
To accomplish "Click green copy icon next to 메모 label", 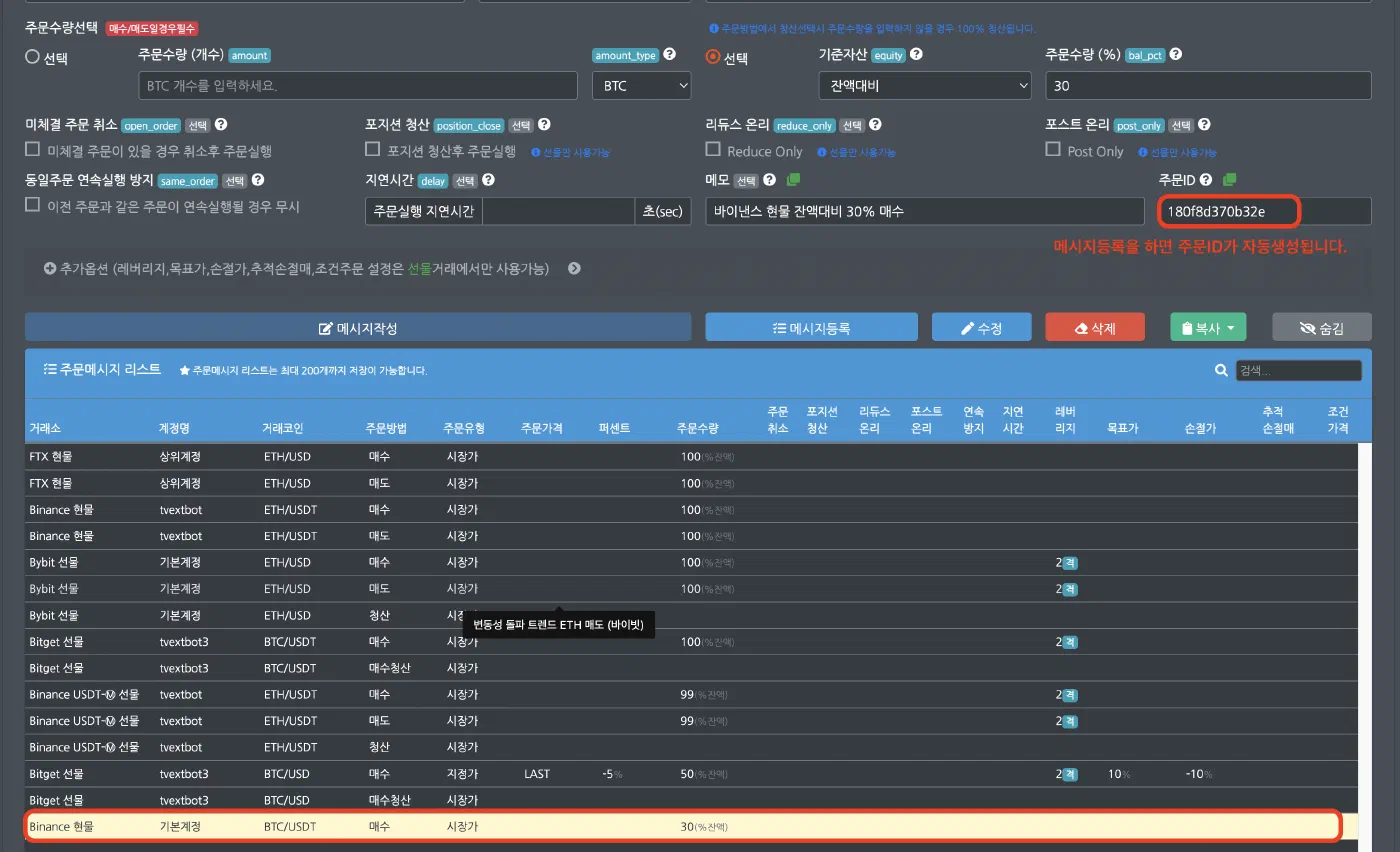I will [x=793, y=180].
